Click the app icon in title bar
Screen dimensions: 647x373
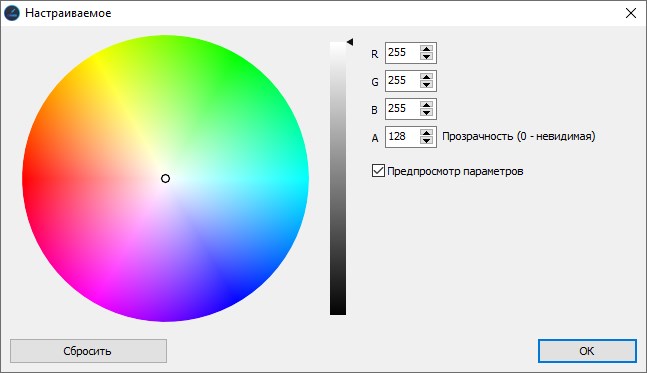coord(12,13)
